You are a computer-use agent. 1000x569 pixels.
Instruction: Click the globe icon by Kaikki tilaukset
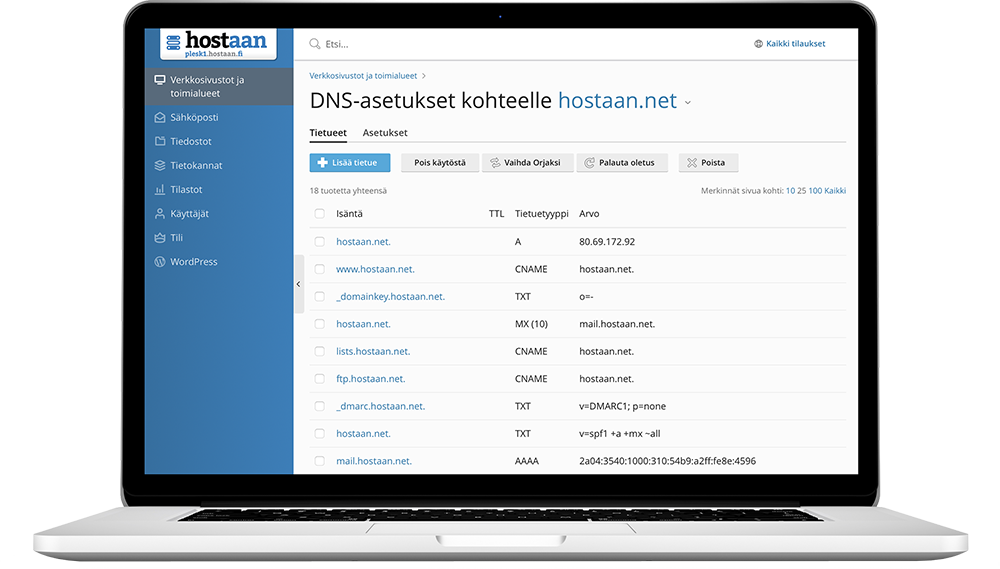tap(758, 44)
